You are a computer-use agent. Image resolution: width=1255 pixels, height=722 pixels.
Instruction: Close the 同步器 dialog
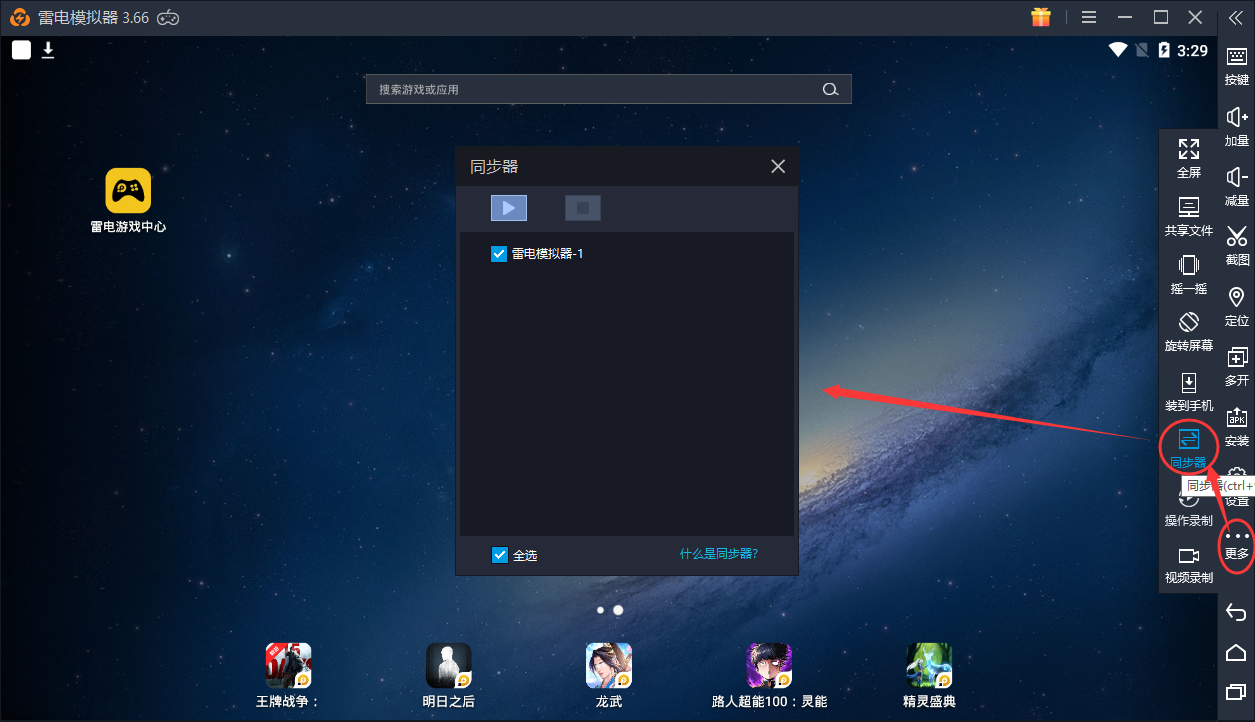pos(778,166)
